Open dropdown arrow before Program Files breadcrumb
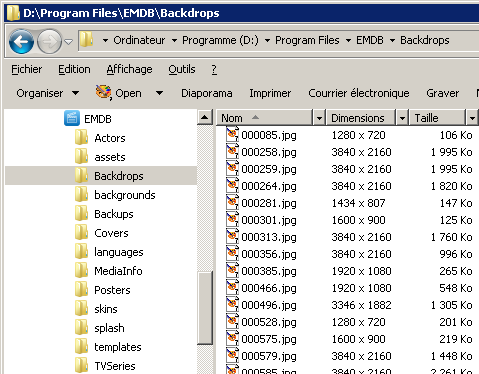The width and height of the screenshot is (479, 374). pyautogui.click(x=267, y=41)
